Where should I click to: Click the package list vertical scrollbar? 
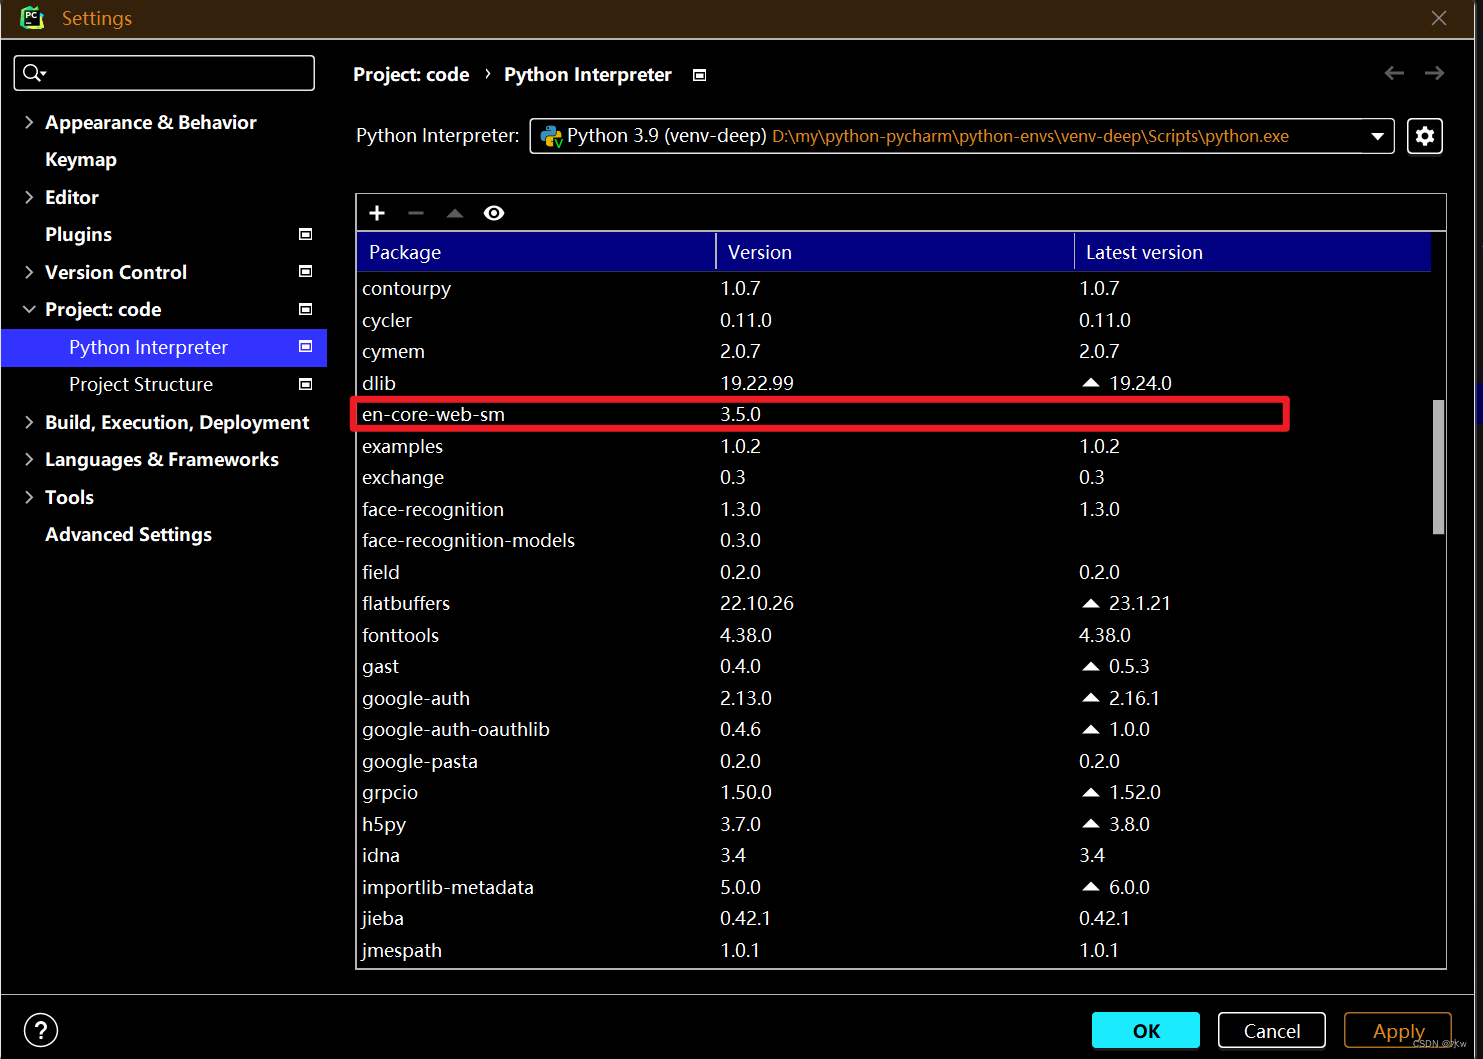(1438, 465)
